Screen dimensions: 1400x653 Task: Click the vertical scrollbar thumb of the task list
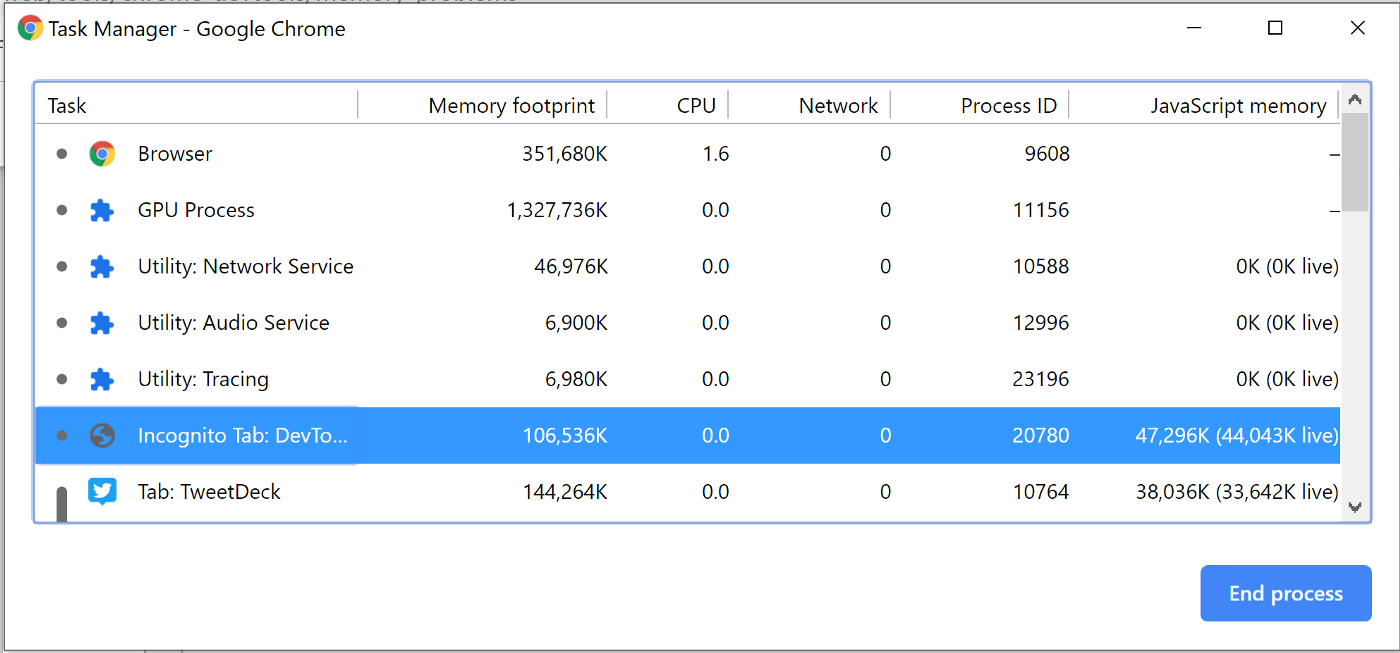(x=1355, y=162)
